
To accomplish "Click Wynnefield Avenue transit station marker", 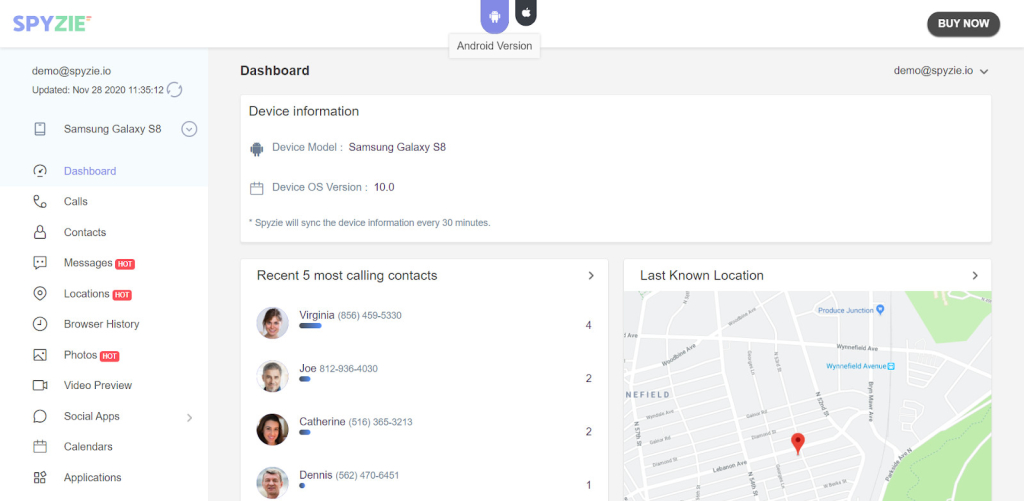I will pyautogui.click(x=890, y=366).
